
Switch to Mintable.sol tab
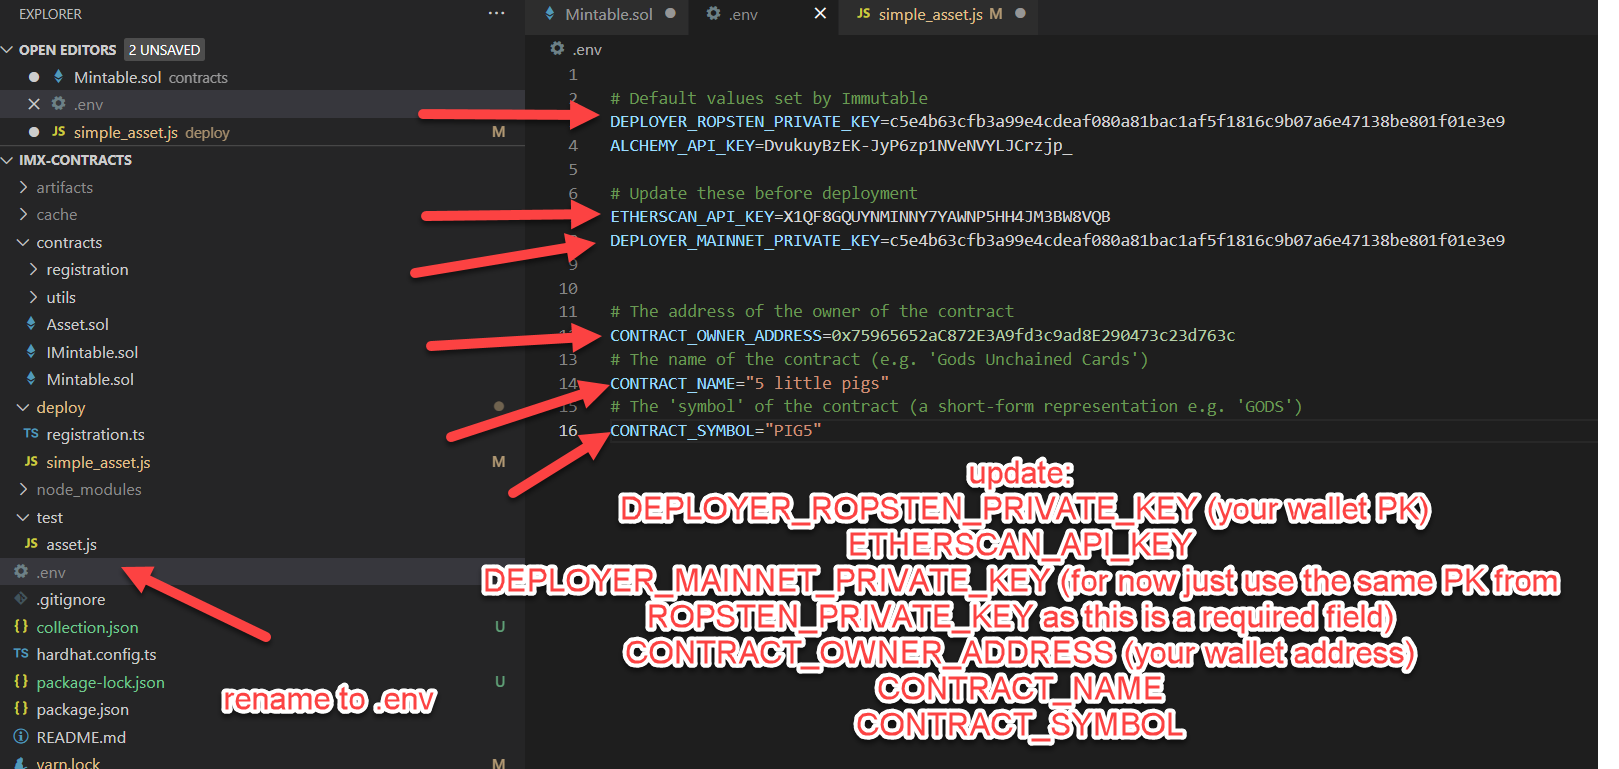608,14
